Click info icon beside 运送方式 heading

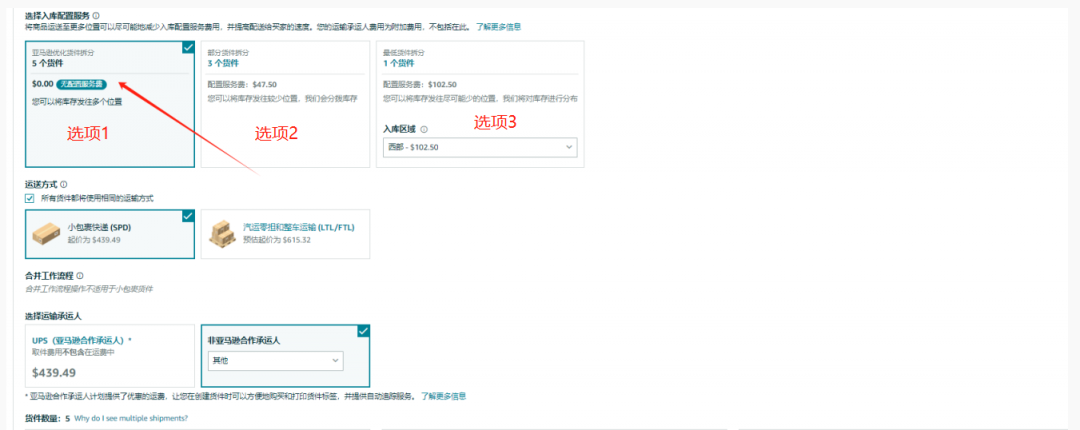click(63, 185)
